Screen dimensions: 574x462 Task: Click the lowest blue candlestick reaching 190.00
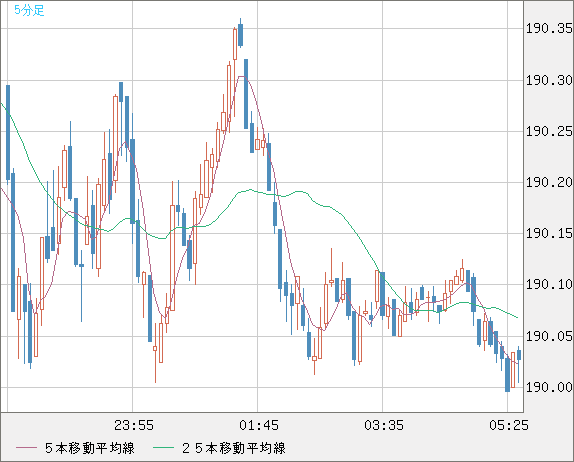[507, 374]
